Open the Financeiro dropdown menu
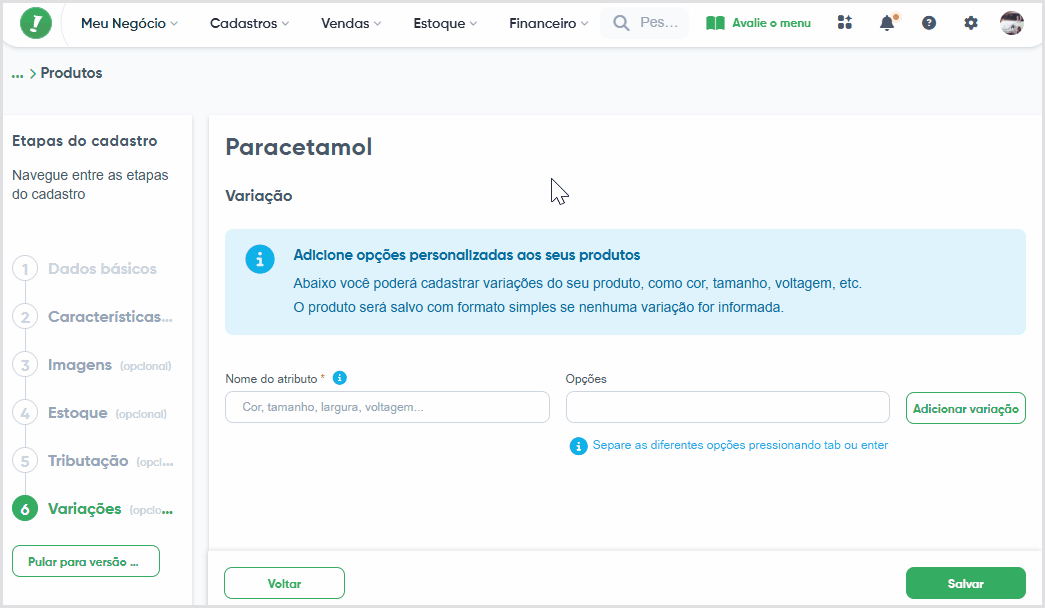Screen dimensions: 1045x608 pos(548,23)
